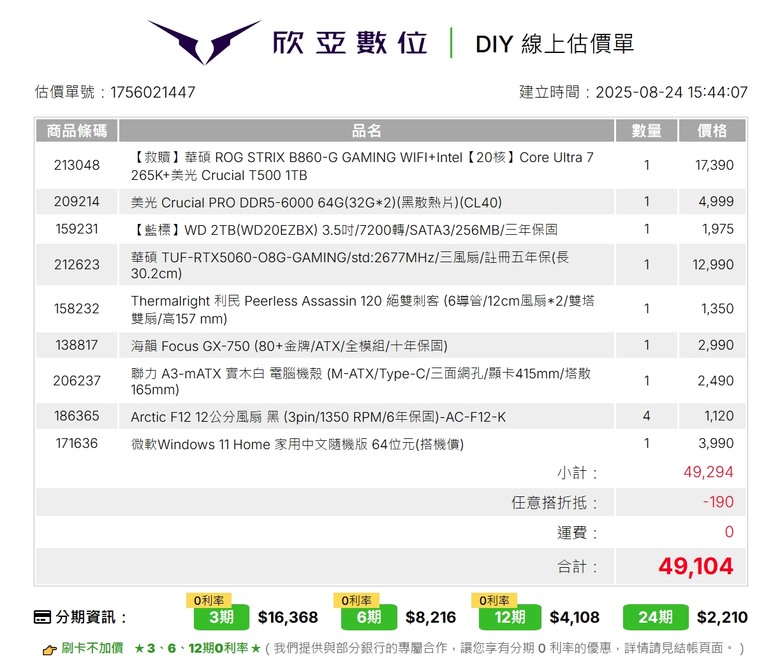Click the 聯力 A3-mATX 電腦機殼 product name
Screen dimensions: 780x668
[361, 381]
